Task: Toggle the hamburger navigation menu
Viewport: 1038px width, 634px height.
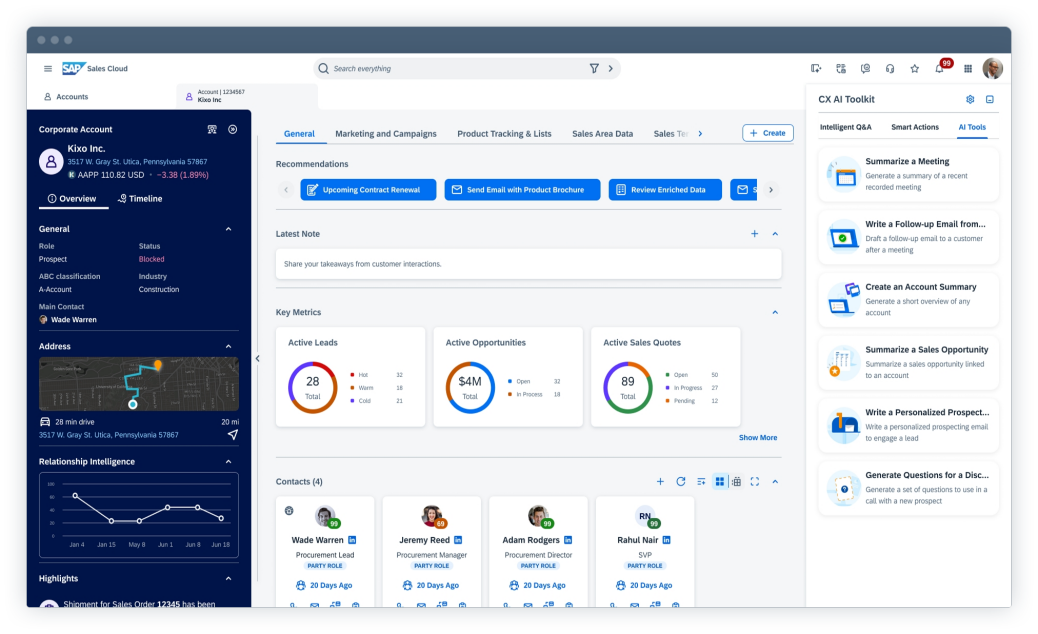Action: pos(47,69)
